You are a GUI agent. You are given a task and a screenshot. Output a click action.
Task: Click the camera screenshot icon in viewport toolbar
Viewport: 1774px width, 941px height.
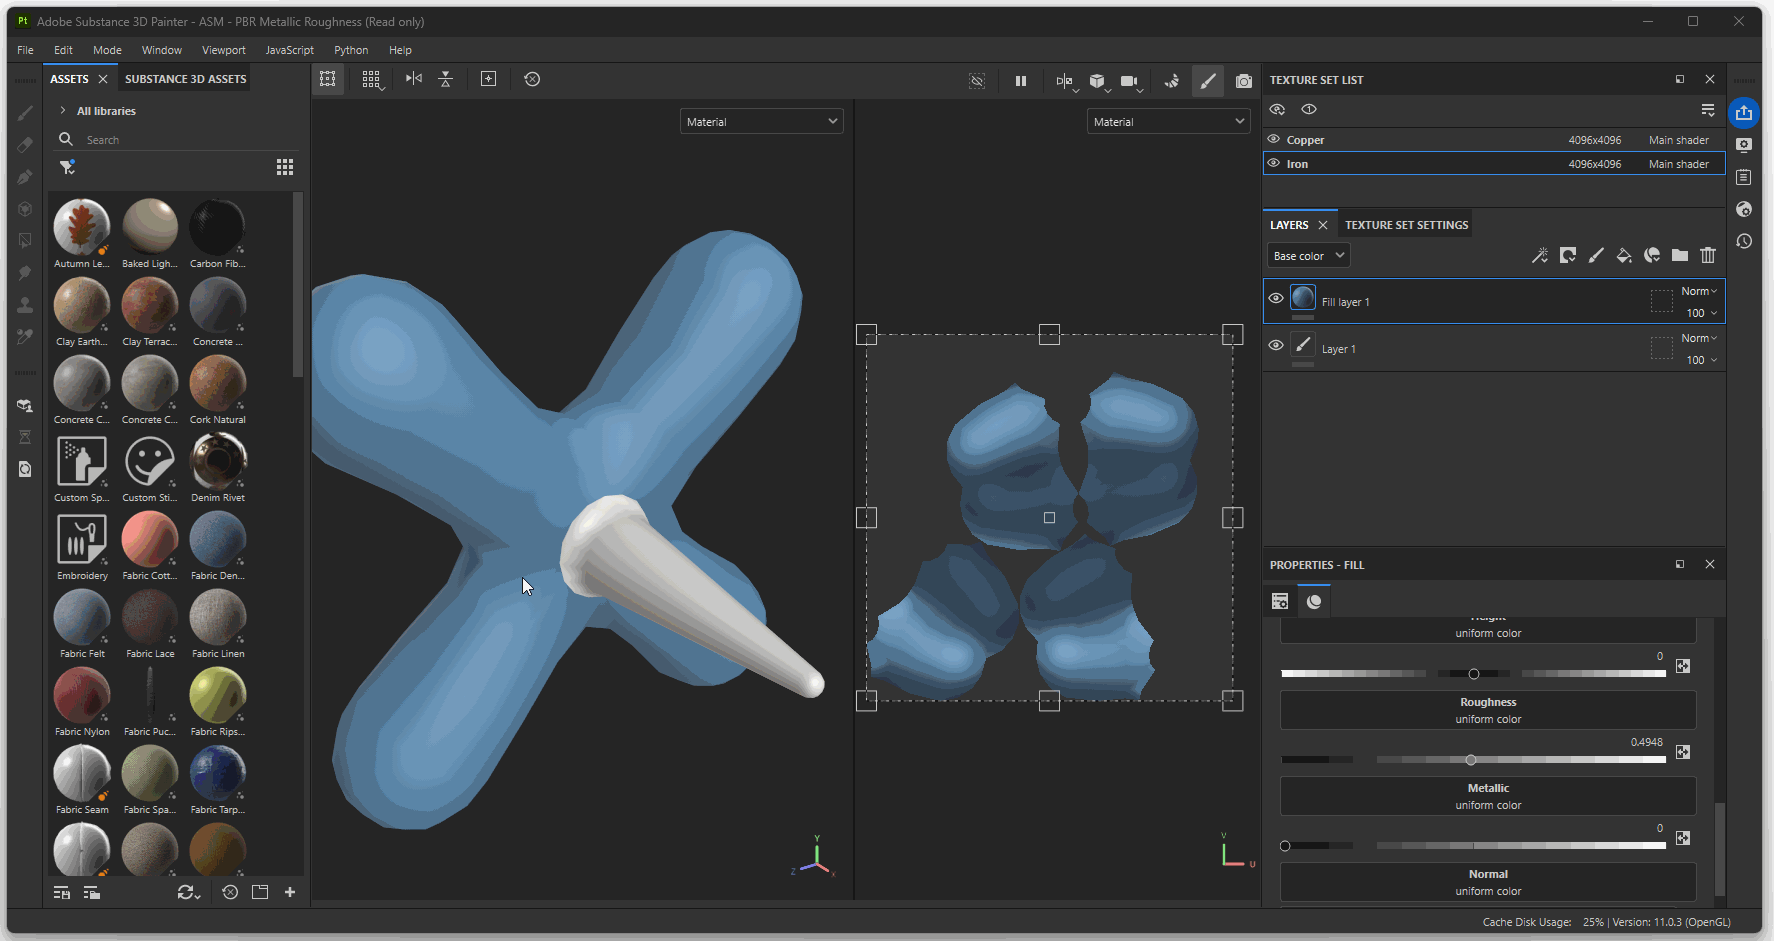point(1243,81)
